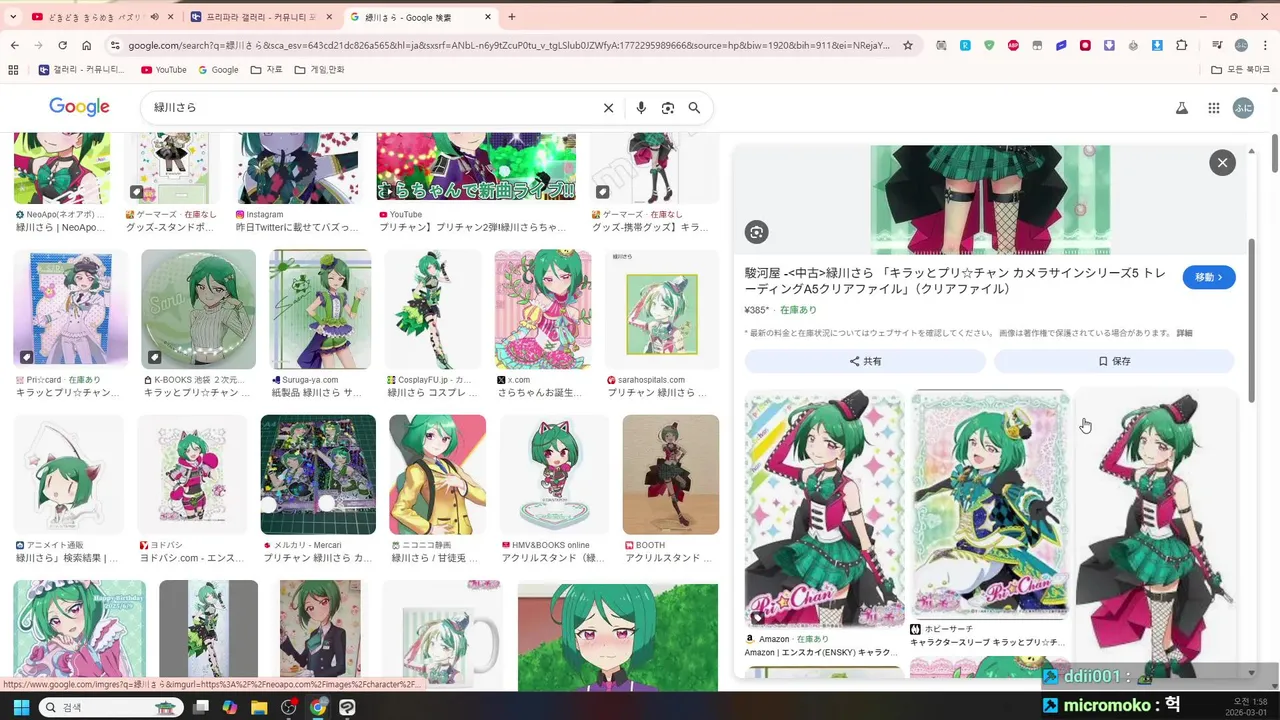Search inside image with the Lens button on preview
1280x720 pixels.
click(757, 232)
